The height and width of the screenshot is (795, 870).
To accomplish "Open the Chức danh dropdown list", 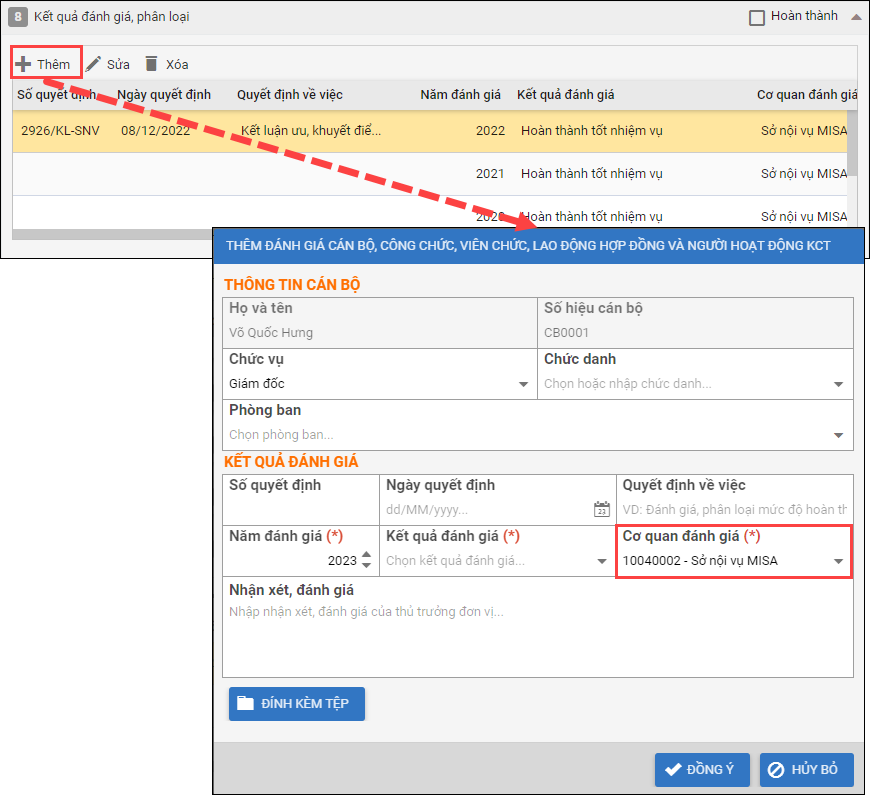I will (x=838, y=384).
